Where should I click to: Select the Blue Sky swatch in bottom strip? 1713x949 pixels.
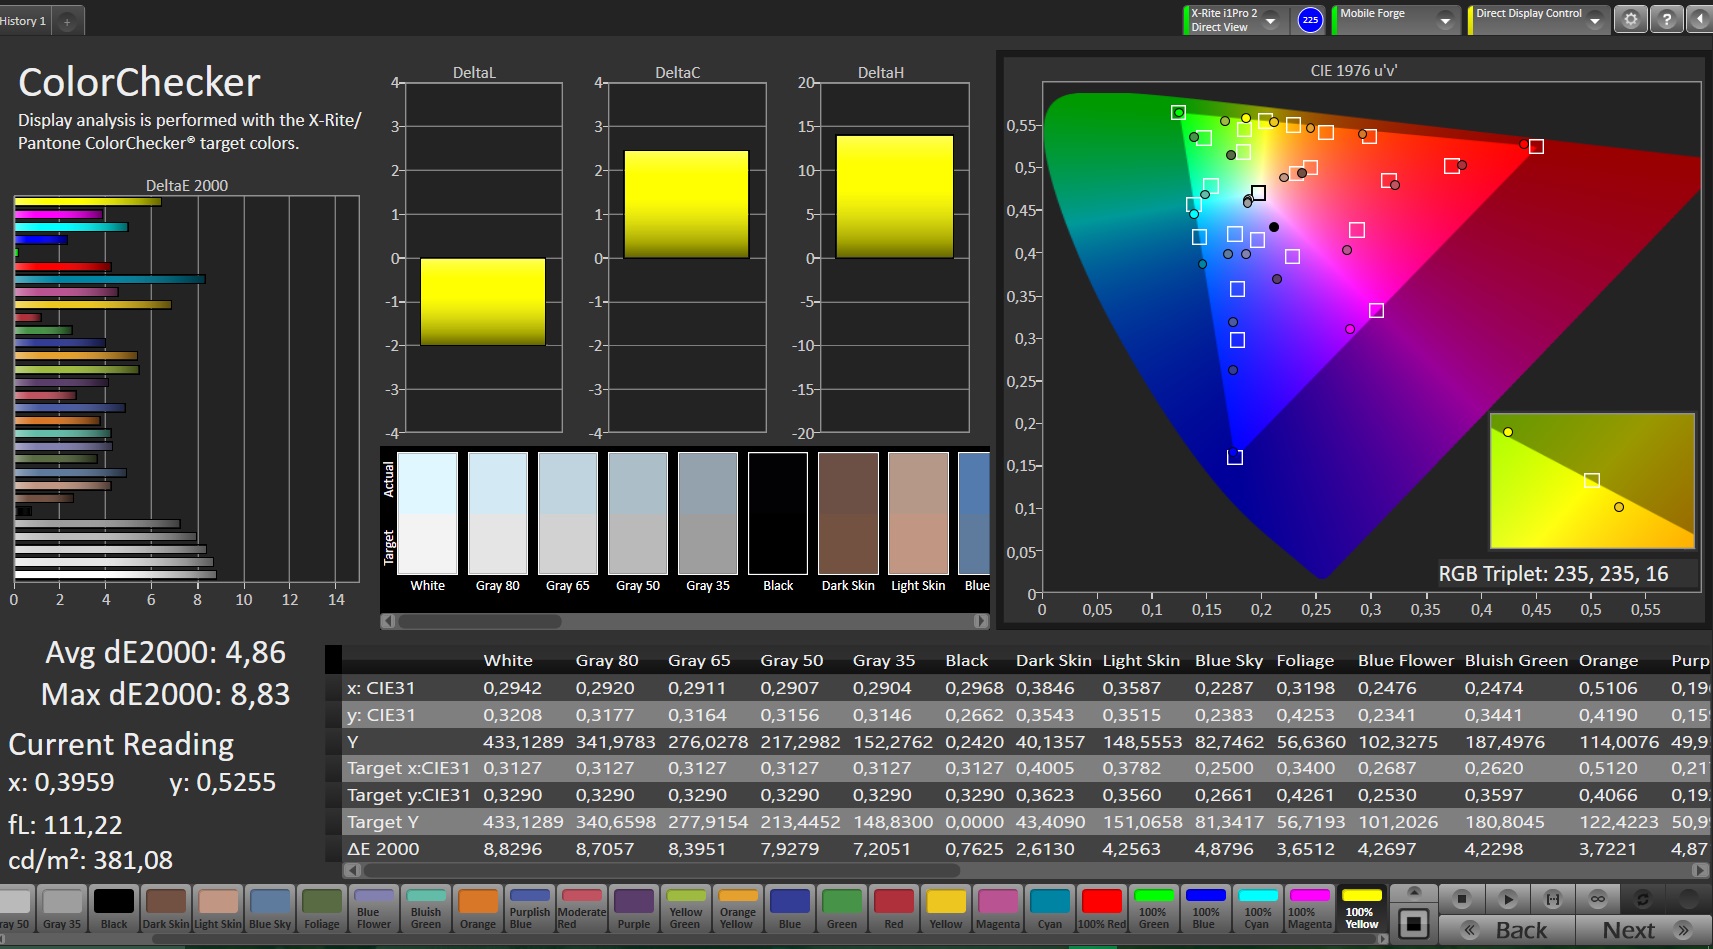coord(270,909)
